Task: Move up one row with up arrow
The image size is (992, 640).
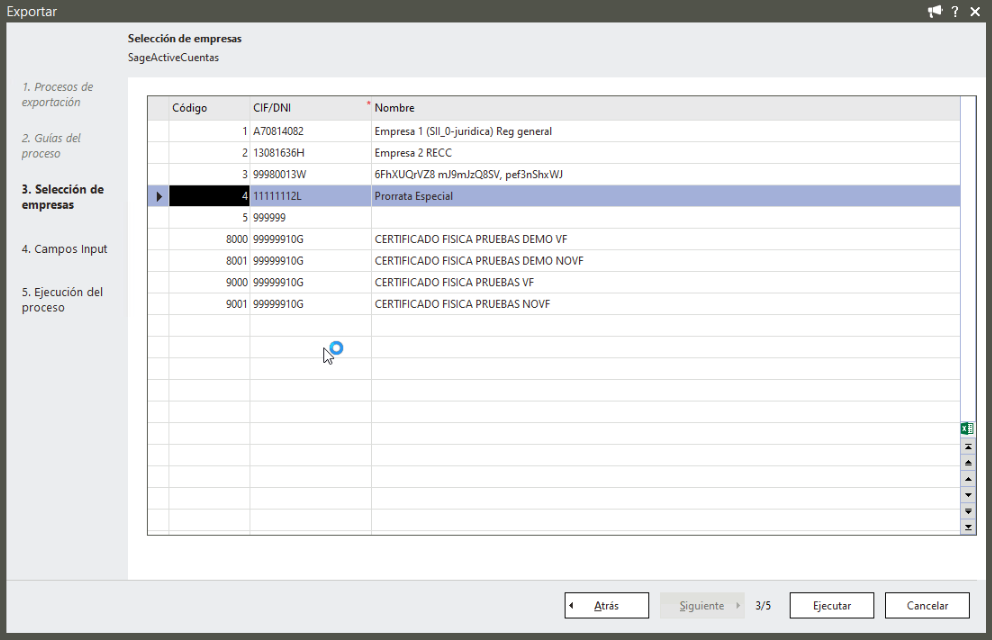Action: tap(967, 478)
